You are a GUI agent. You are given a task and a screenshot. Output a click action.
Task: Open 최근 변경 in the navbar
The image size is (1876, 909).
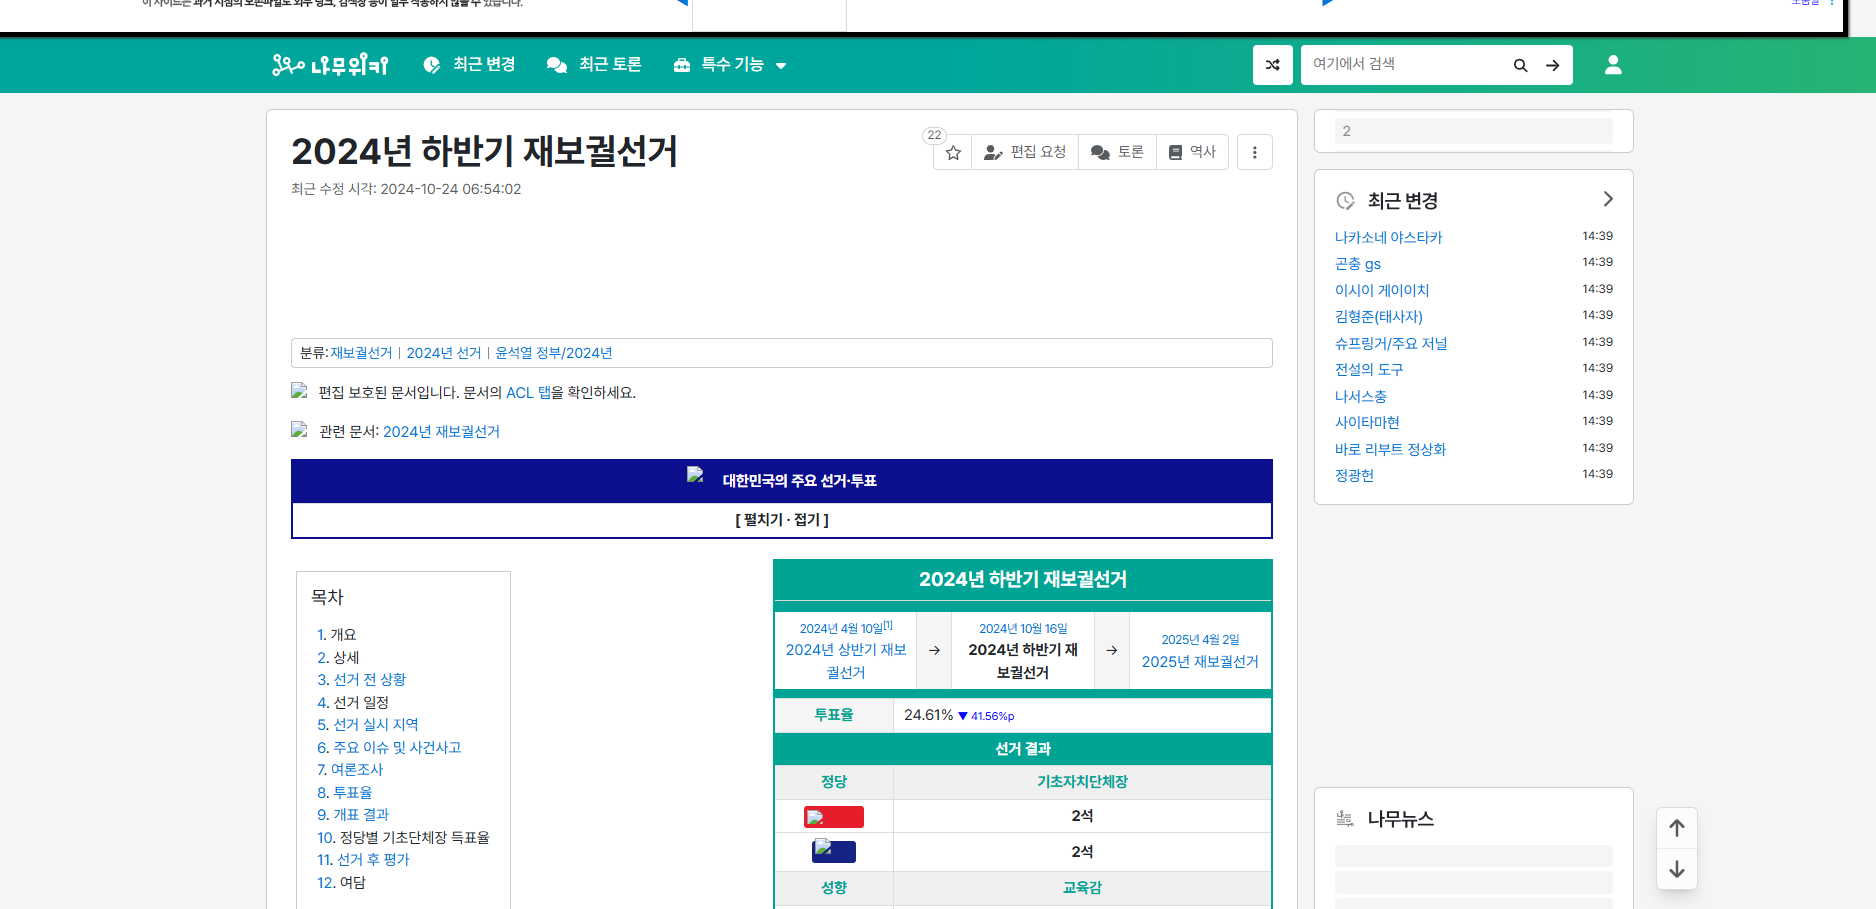click(x=469, y=65)
